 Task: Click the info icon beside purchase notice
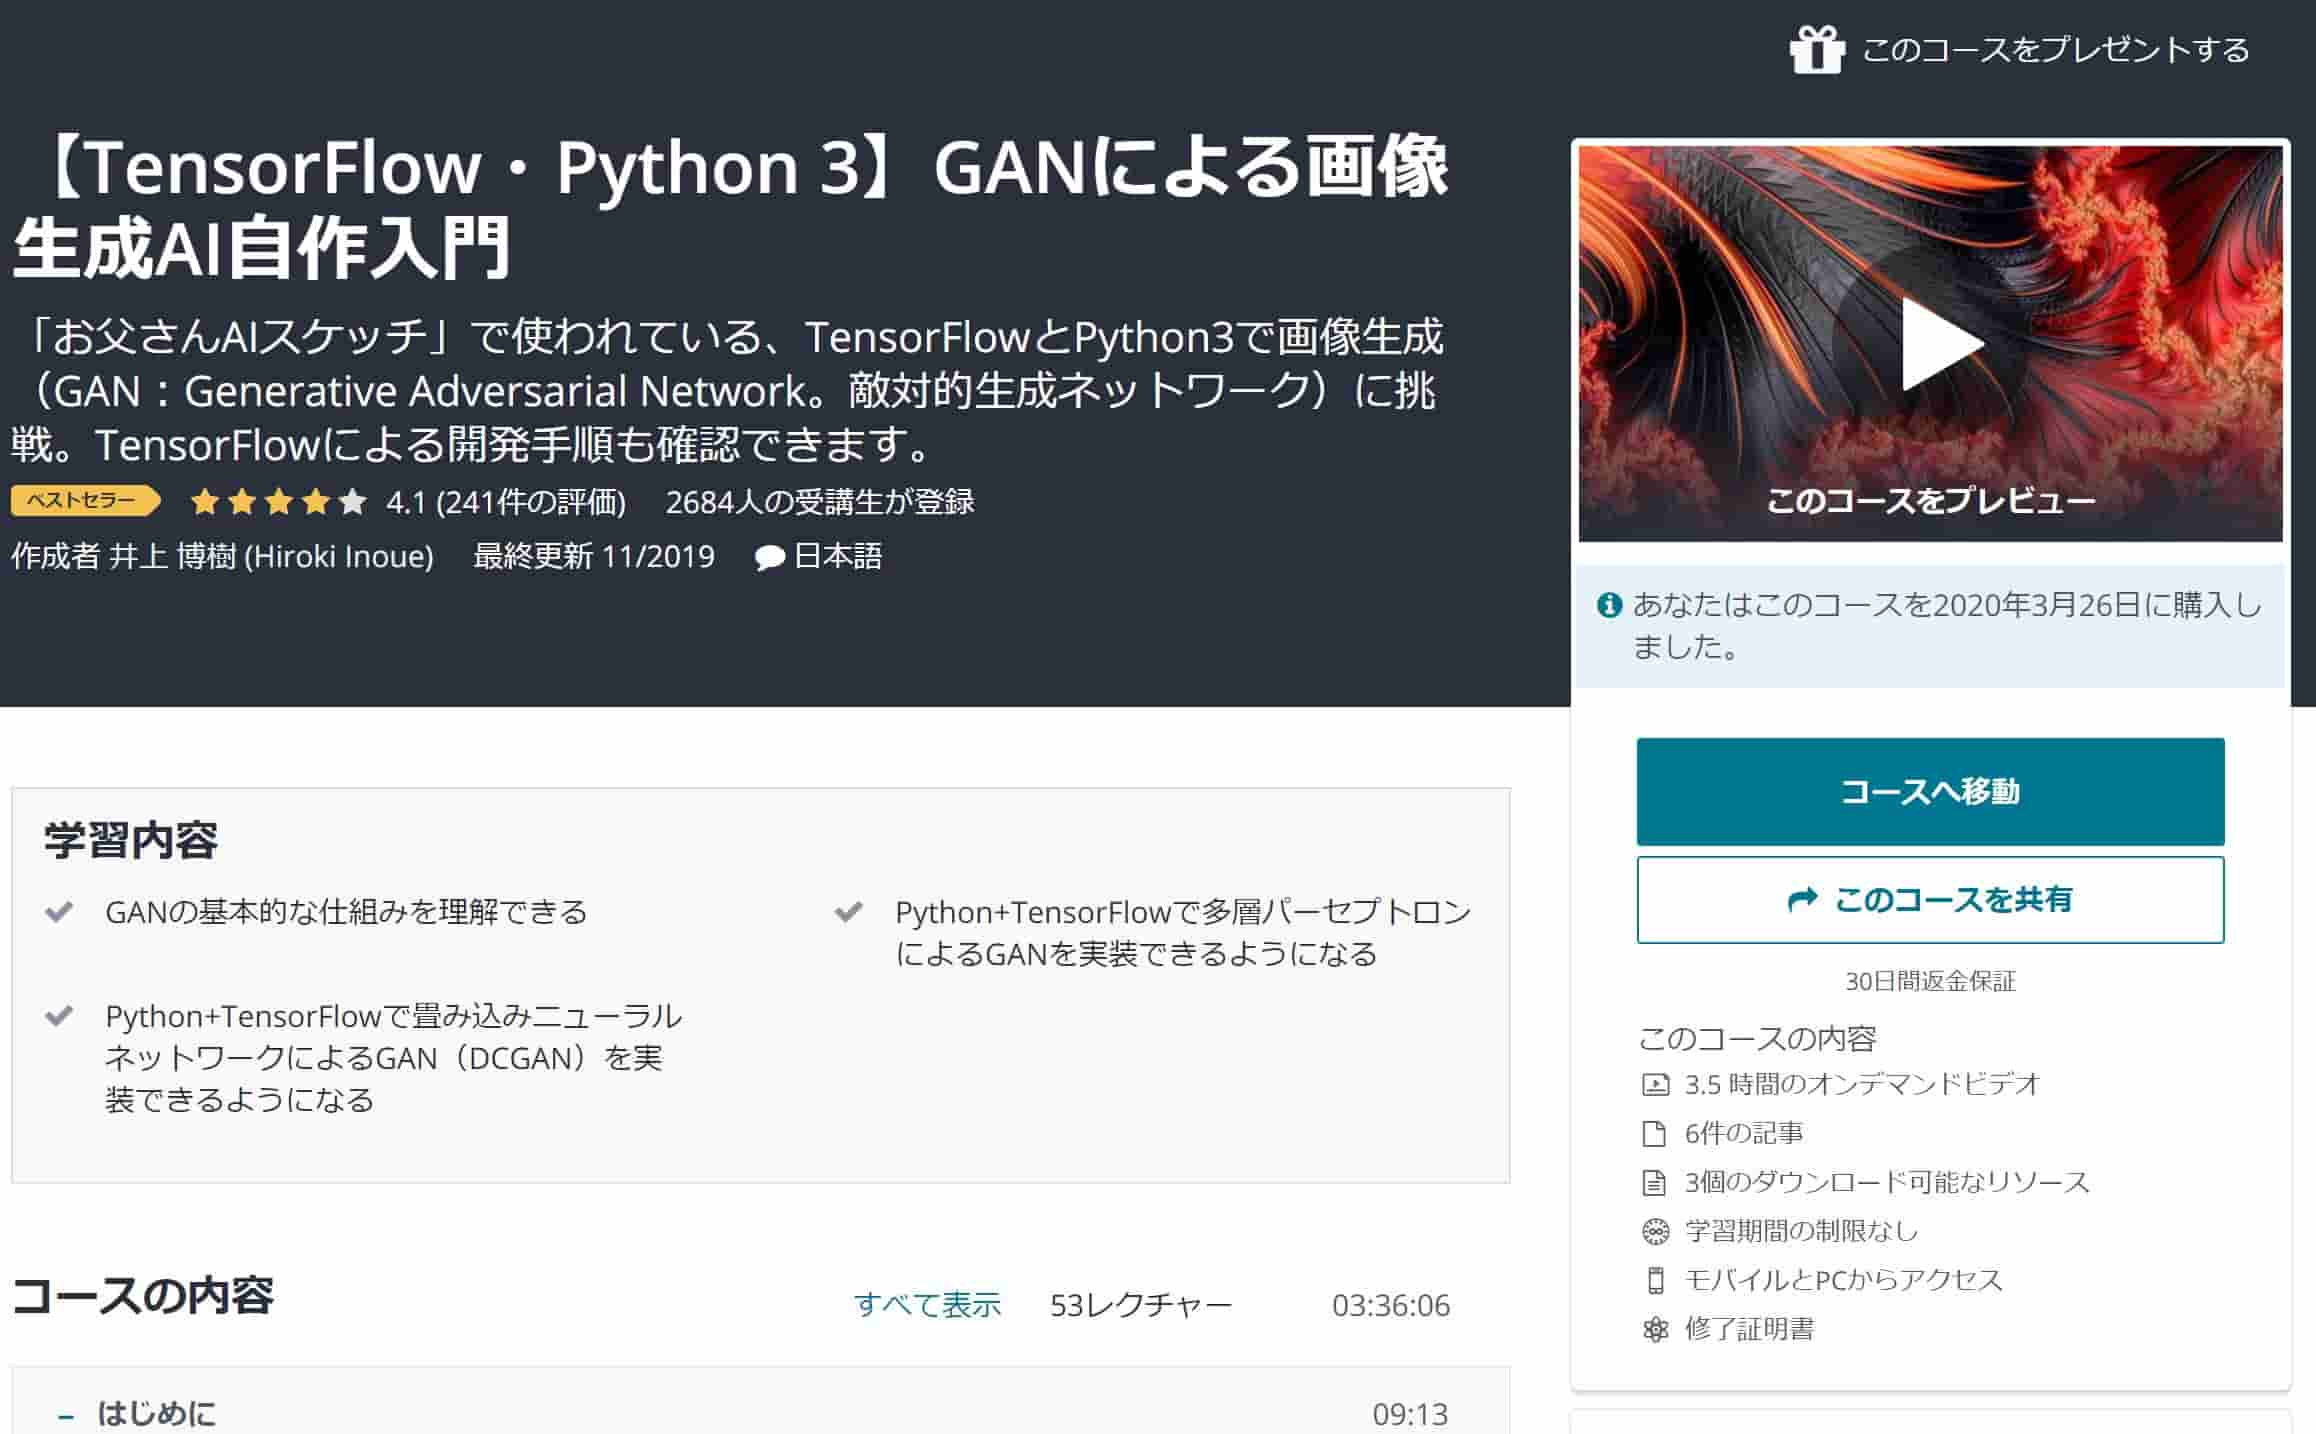tap(1609, 605)
